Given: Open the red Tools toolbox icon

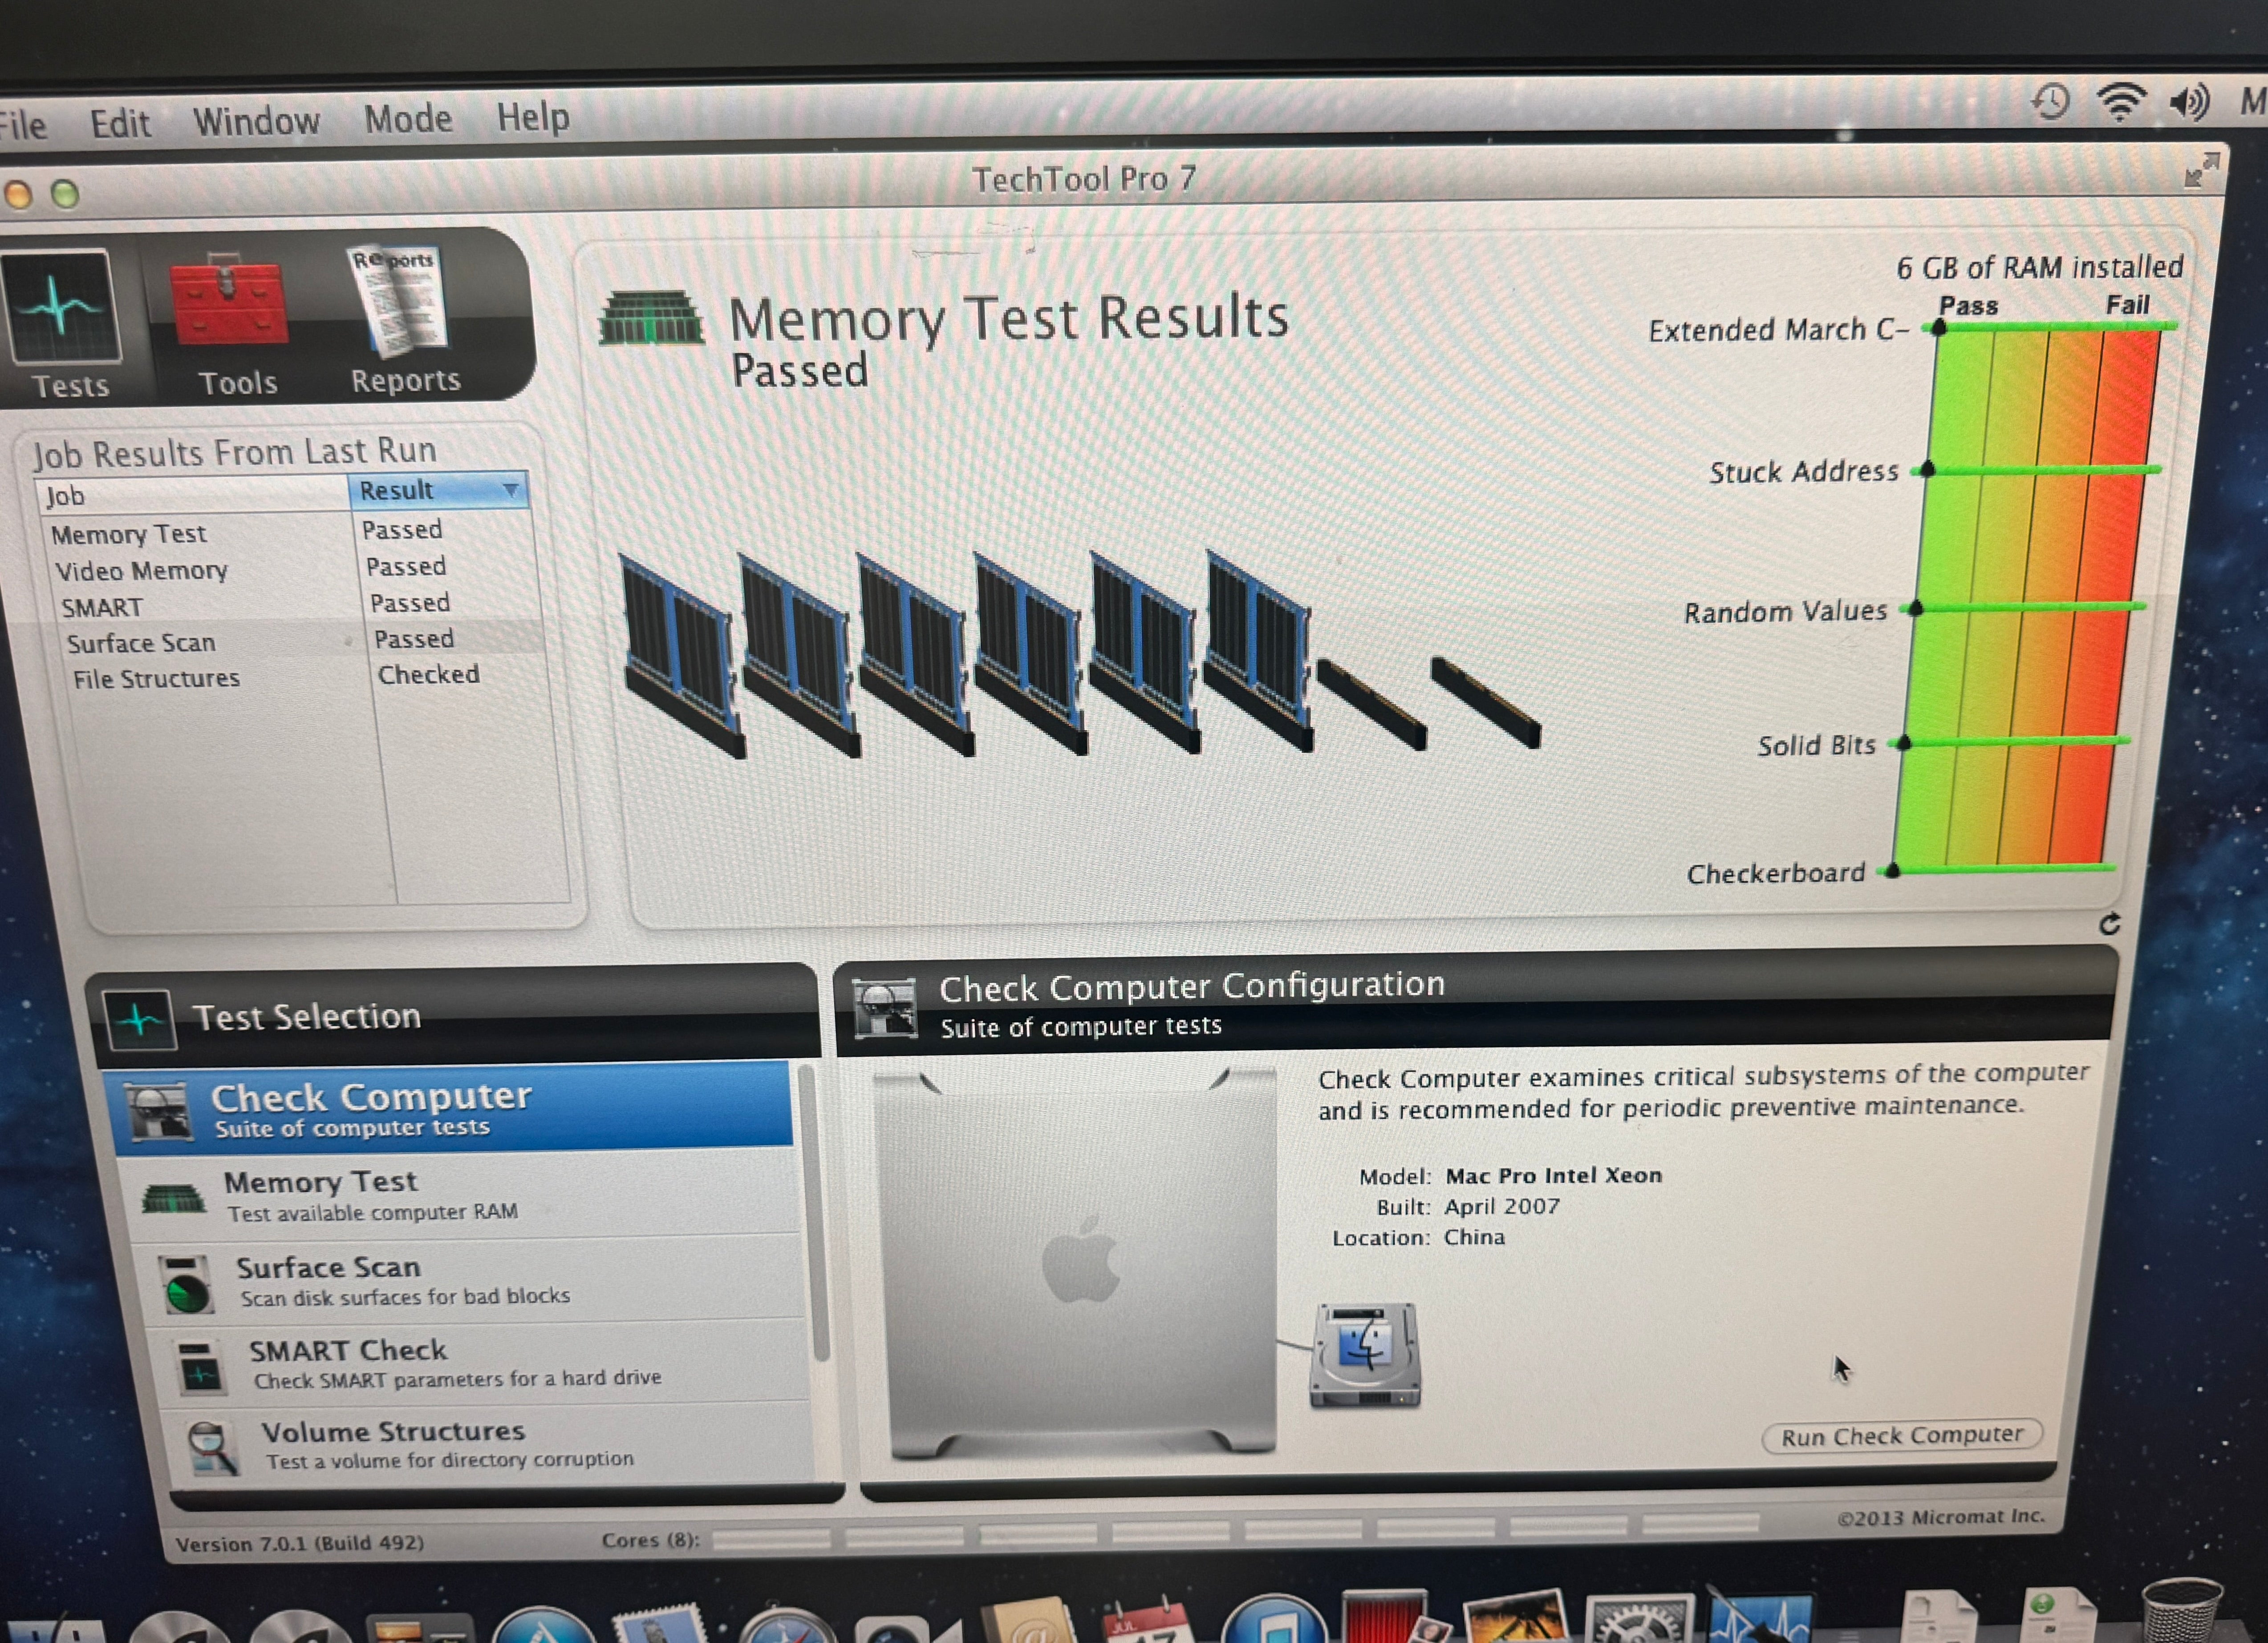Looking at the screenshot, I should 228,300.
